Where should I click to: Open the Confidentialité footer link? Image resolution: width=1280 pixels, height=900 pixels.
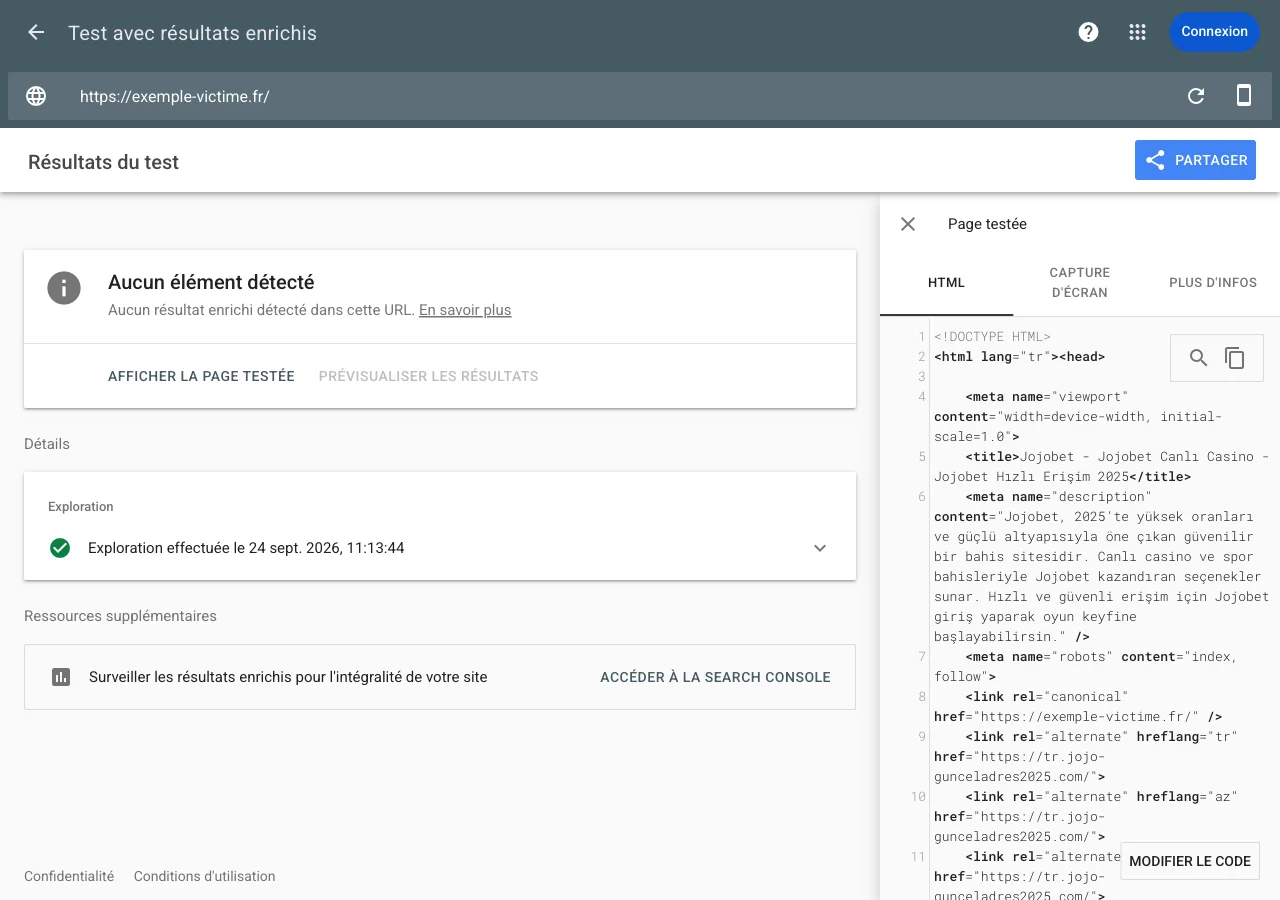(69, 876)
